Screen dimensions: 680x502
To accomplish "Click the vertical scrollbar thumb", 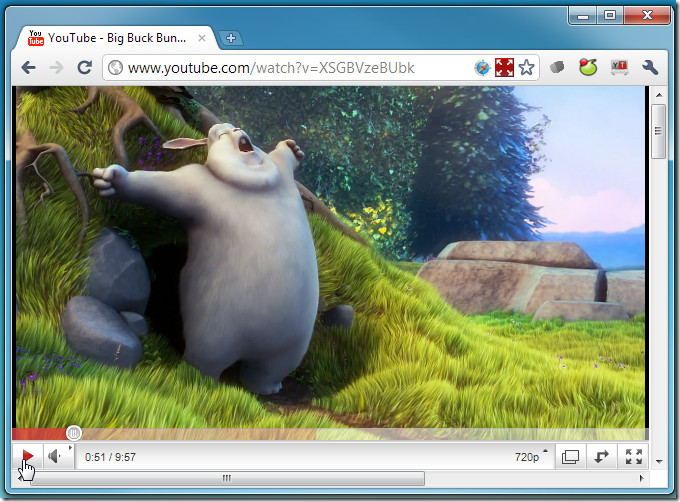I will click(x=659, y=131).
